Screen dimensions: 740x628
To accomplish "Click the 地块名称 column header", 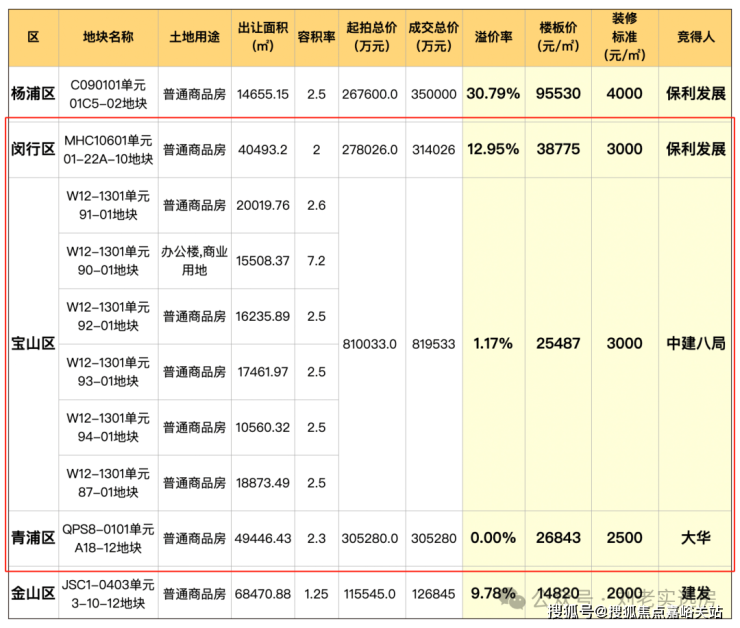I will click(x=108, y=36).
